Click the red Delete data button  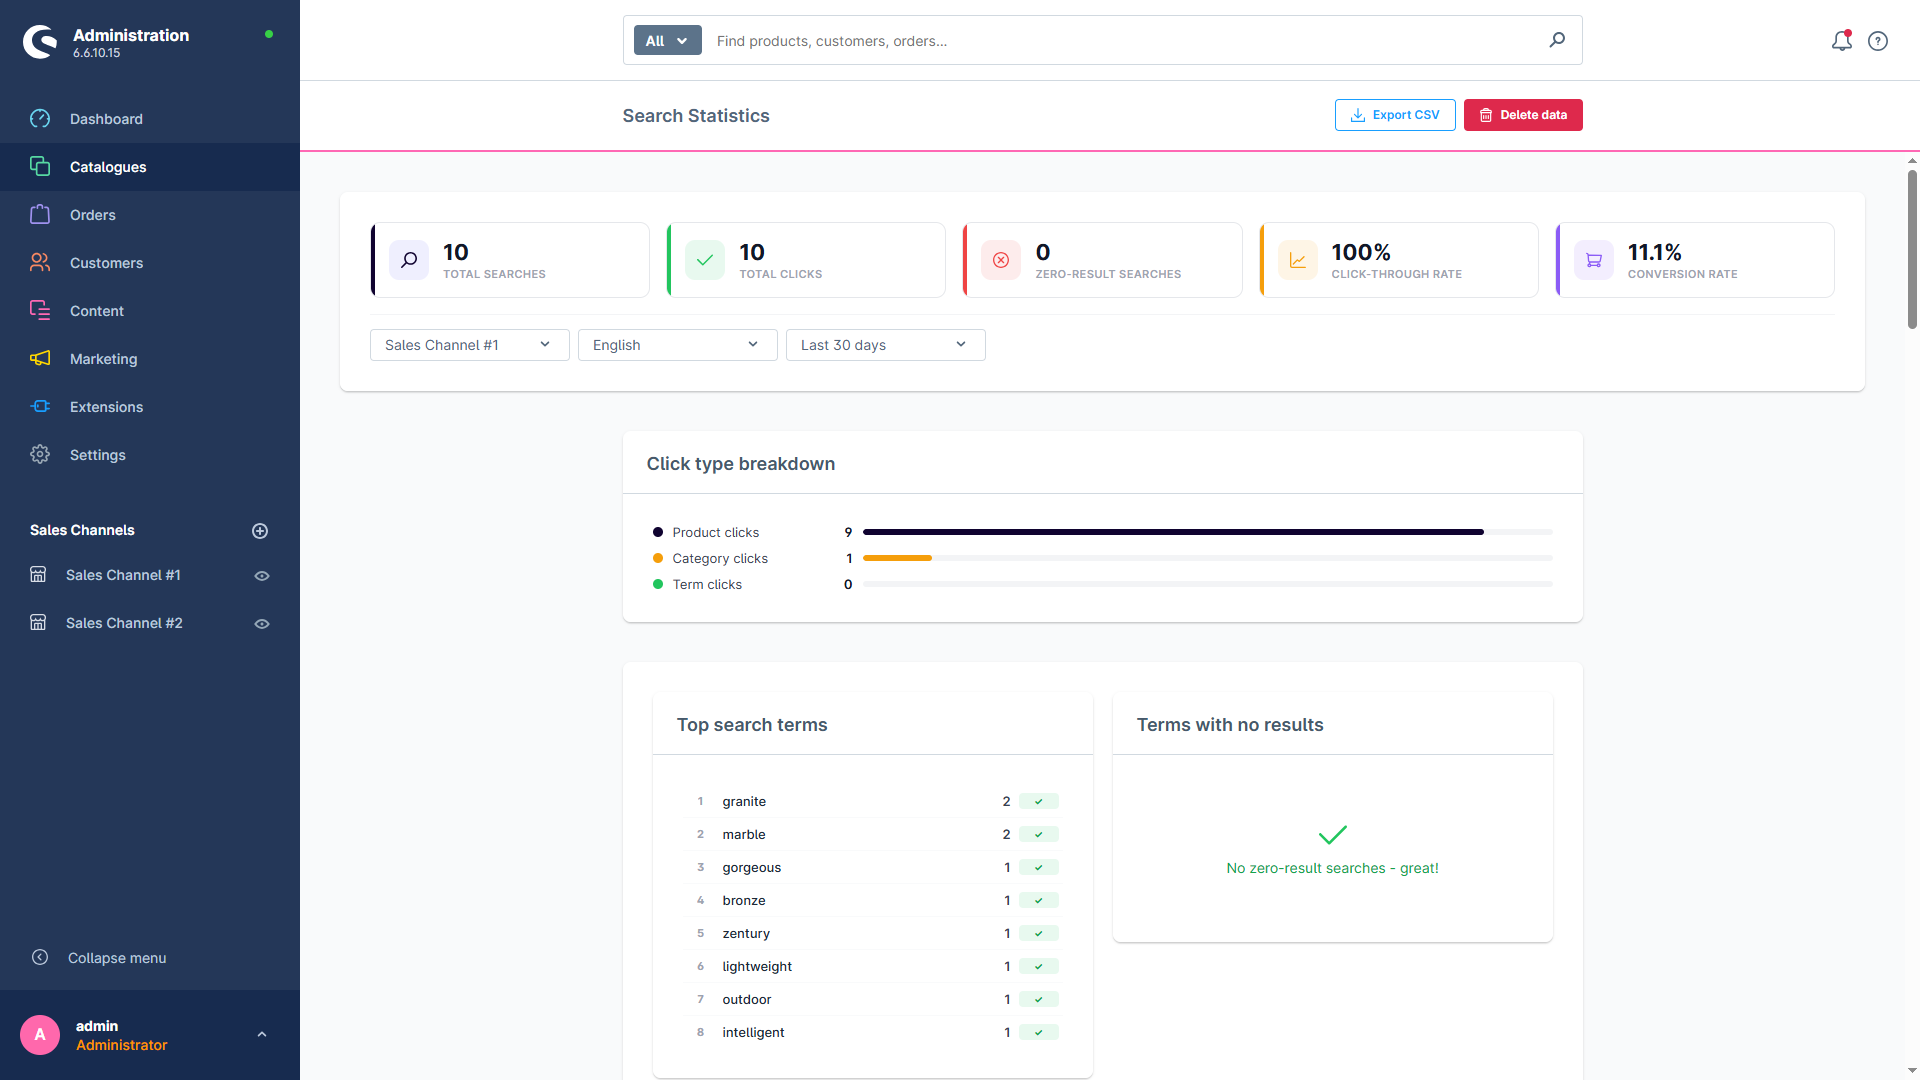(1523, 115)
